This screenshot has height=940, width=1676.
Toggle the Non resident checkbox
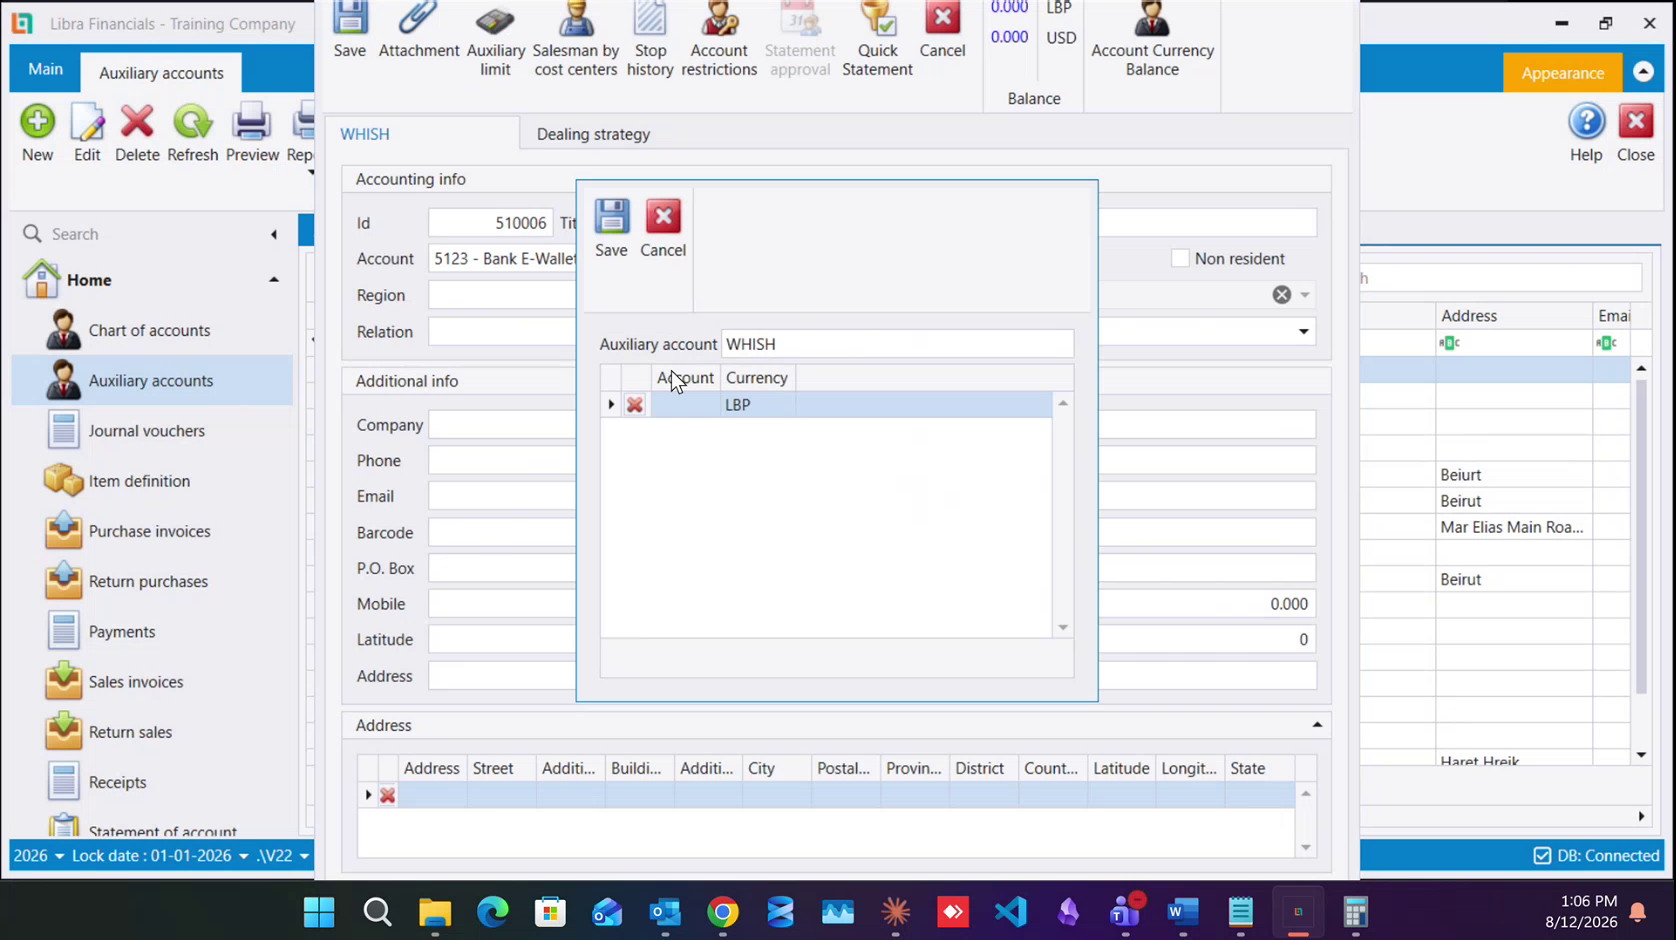tap(1180, 258)
